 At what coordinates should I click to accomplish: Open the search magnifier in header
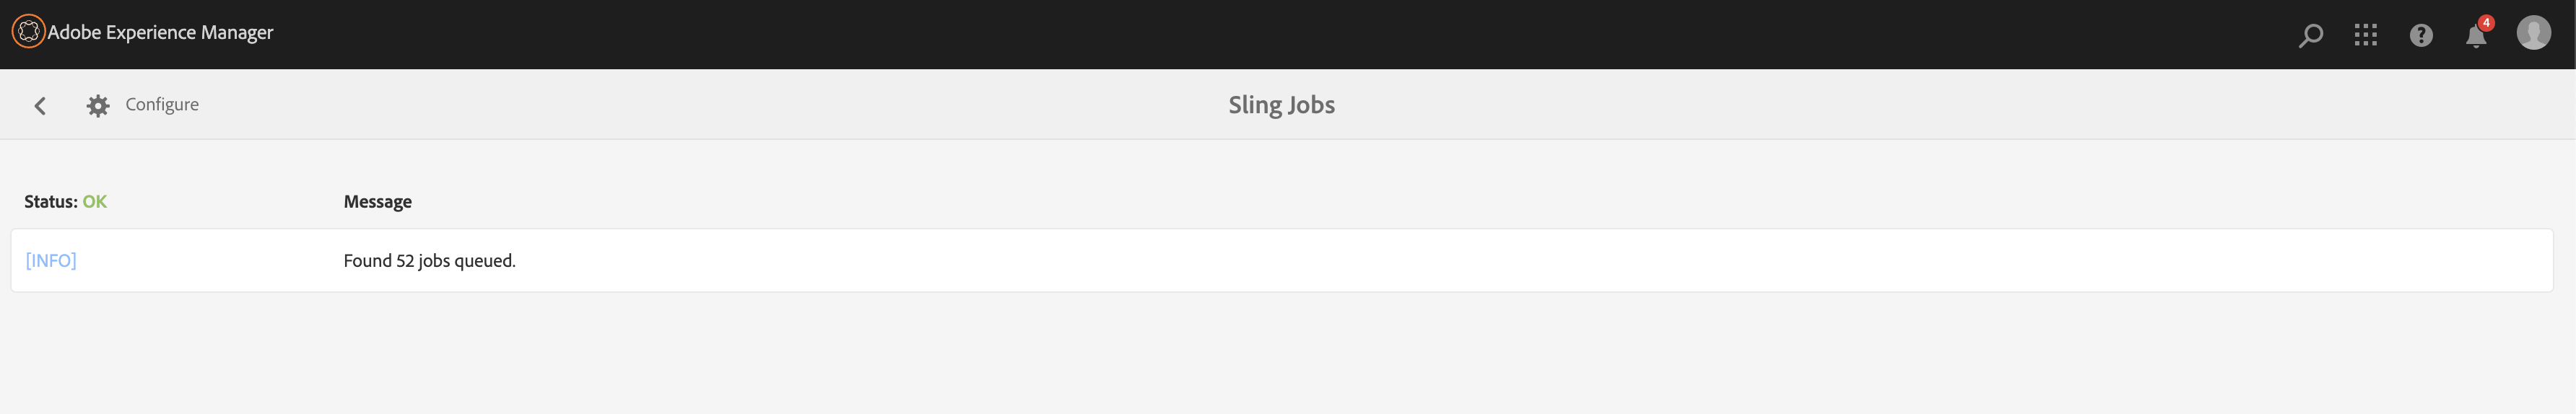[x=2310, y=36]
